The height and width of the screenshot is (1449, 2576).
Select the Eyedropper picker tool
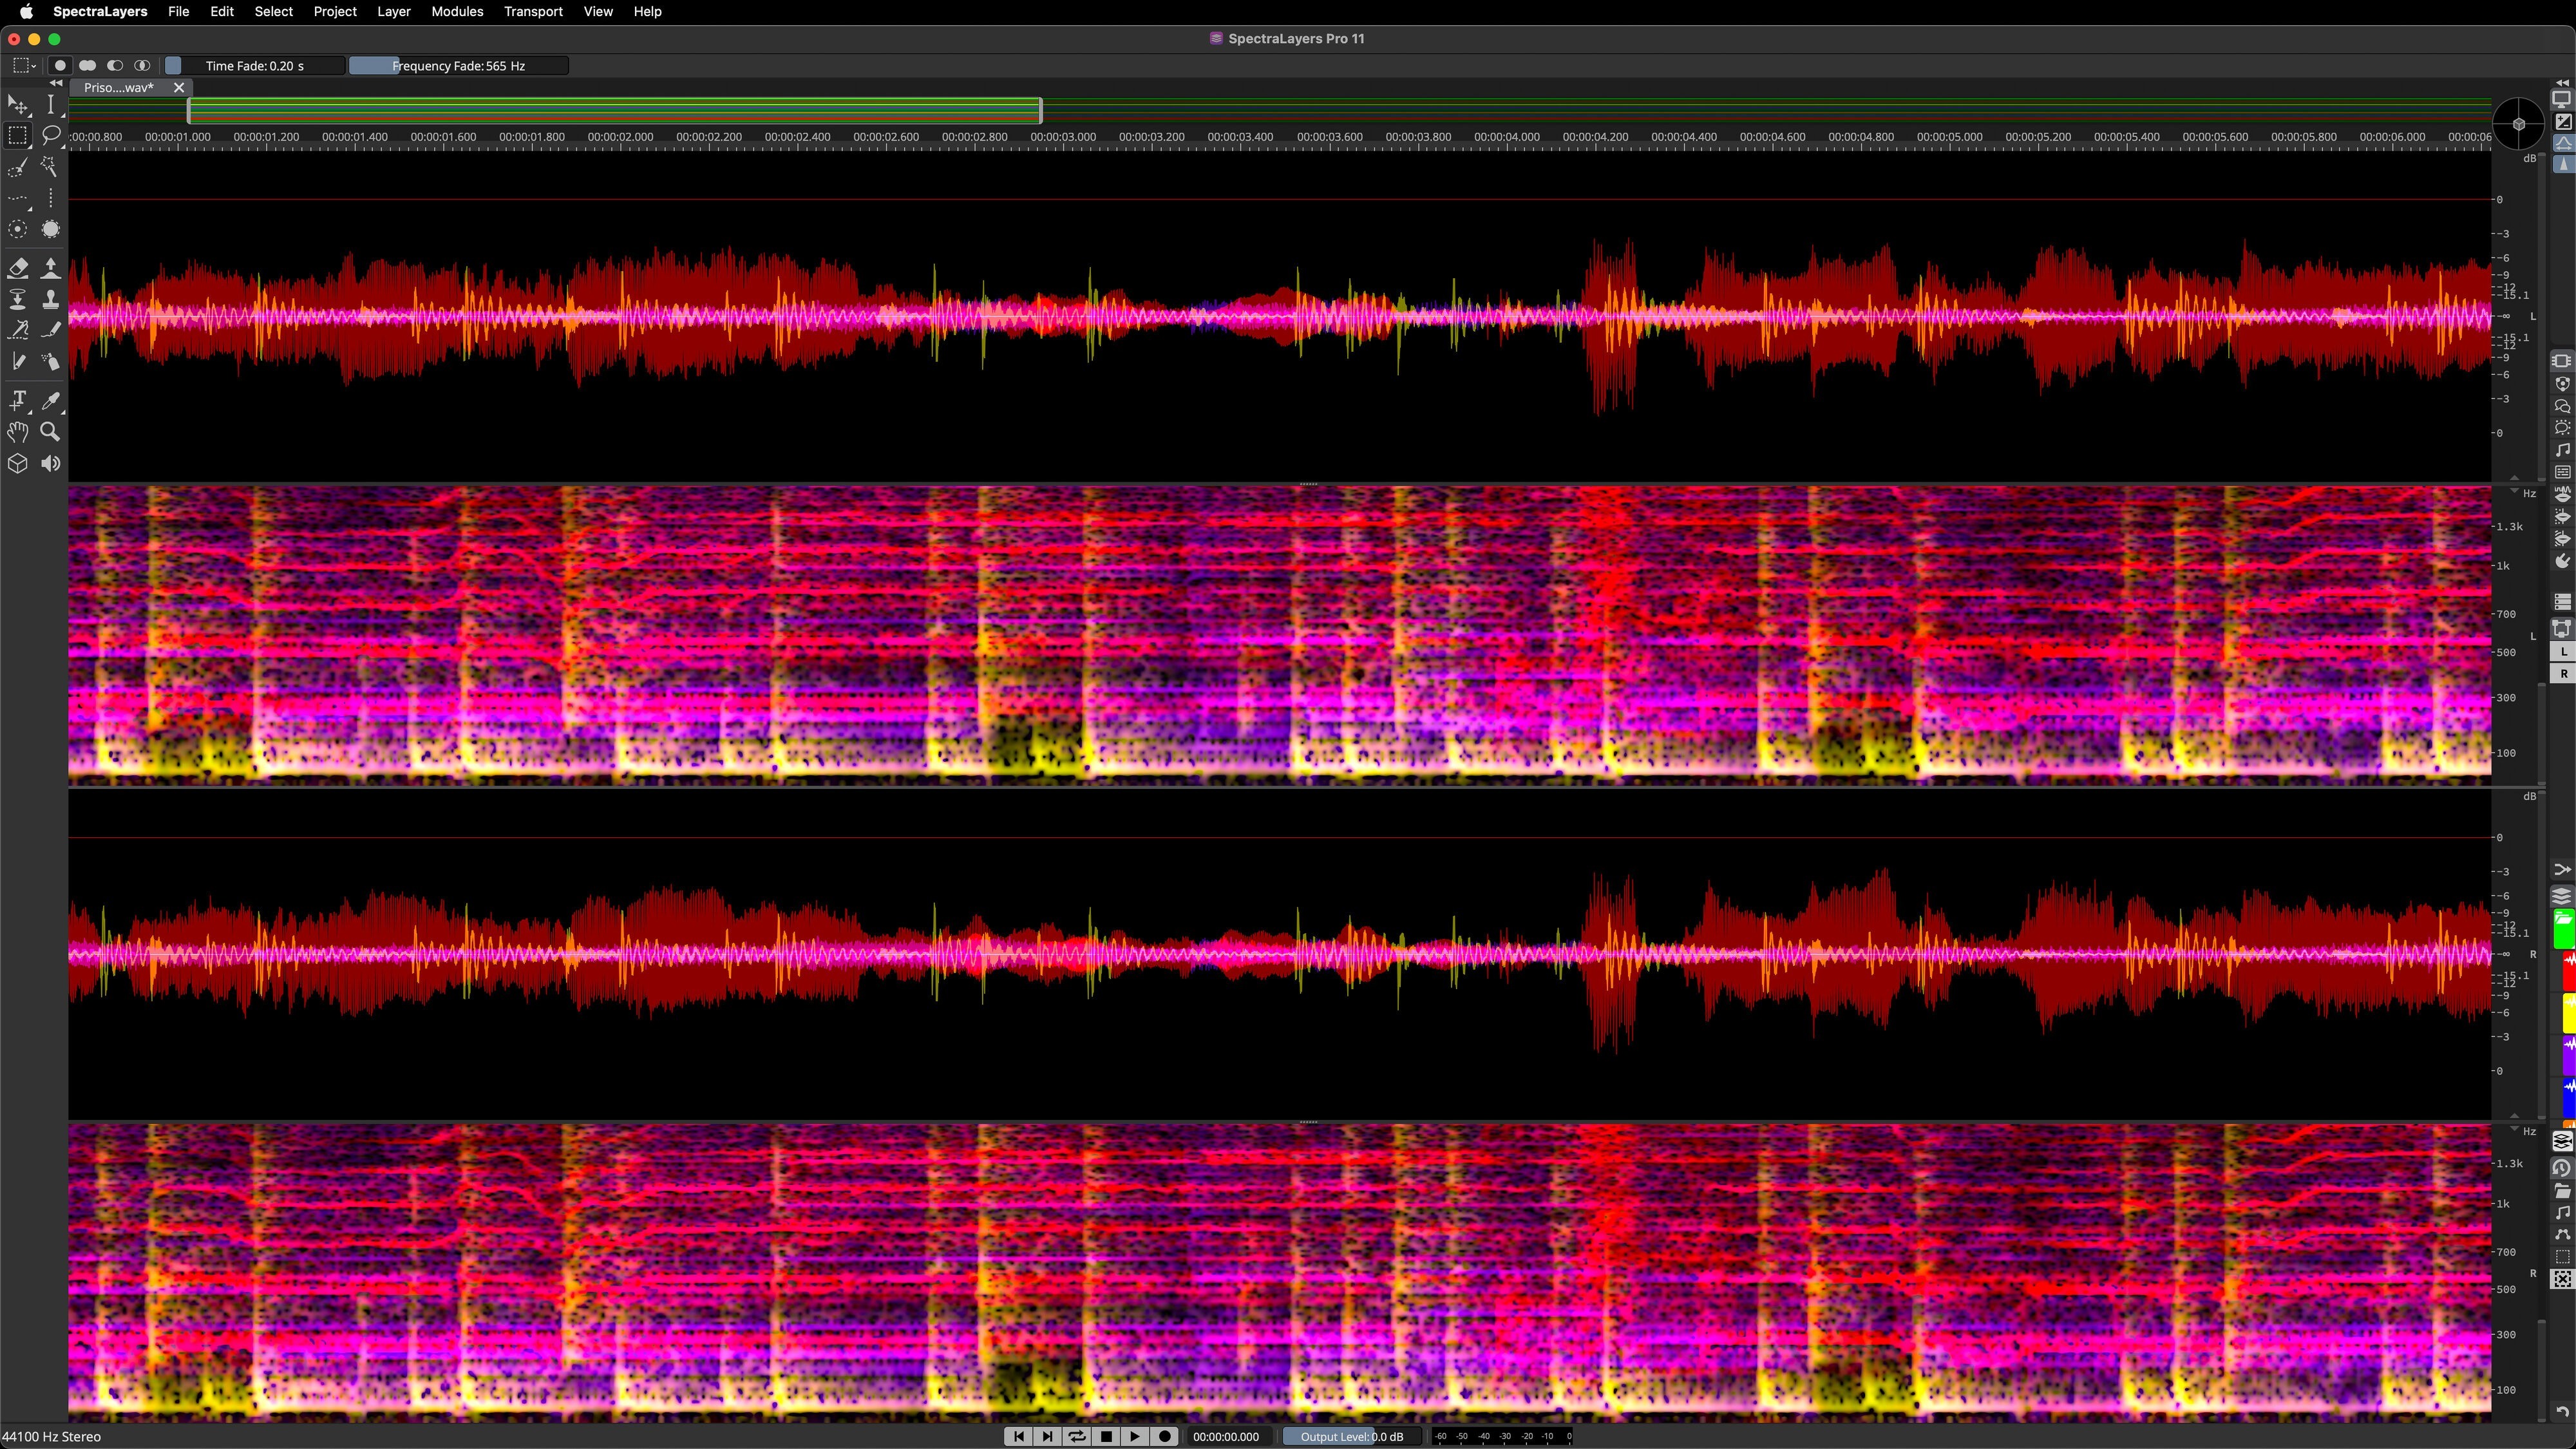[51, 400]
